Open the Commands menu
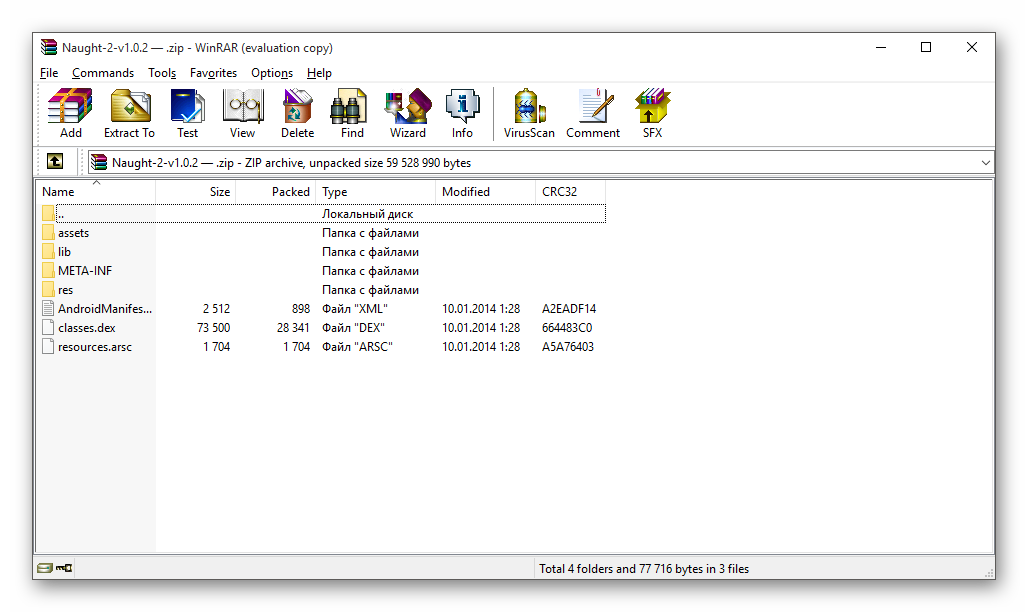Image resolution: width=1028 pixels, height=612 pixels. [x=102, y=73]
